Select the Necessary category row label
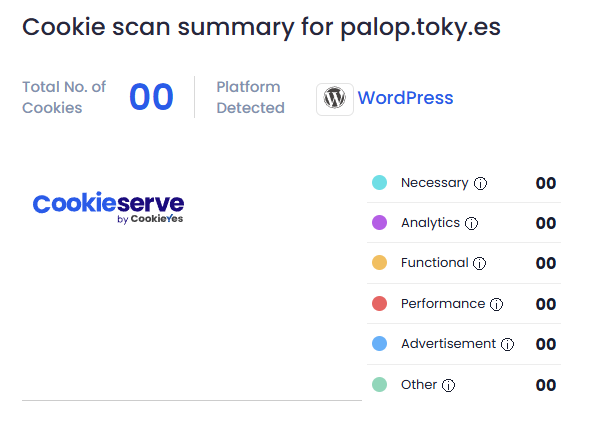The image size is (594, 429). 435,183
